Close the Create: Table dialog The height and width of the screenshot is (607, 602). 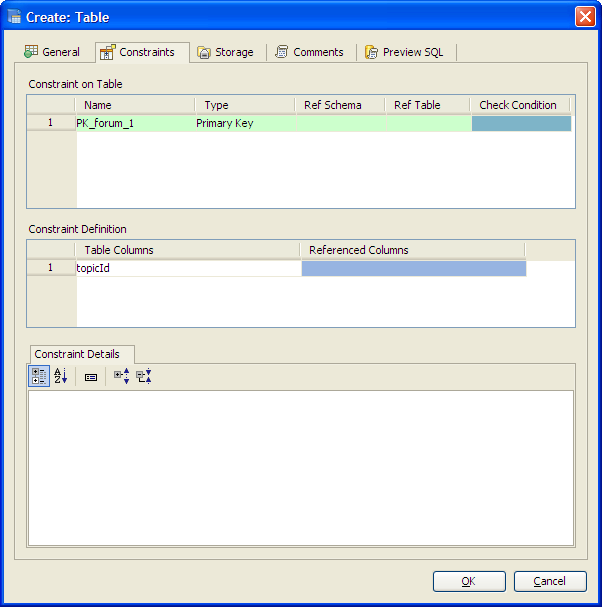[585, 17]
